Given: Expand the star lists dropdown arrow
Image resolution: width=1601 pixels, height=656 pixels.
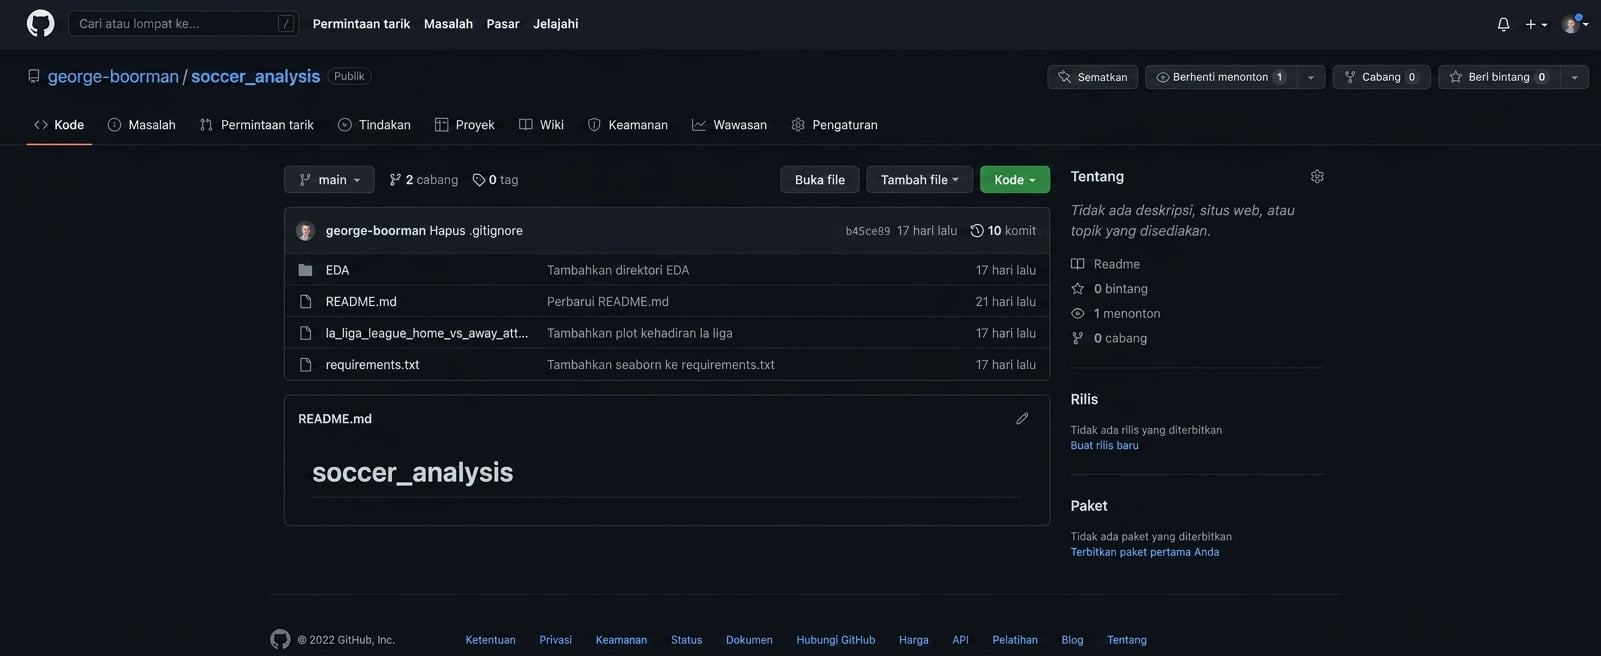Looking at the screenshot, I should [1574, 77].
